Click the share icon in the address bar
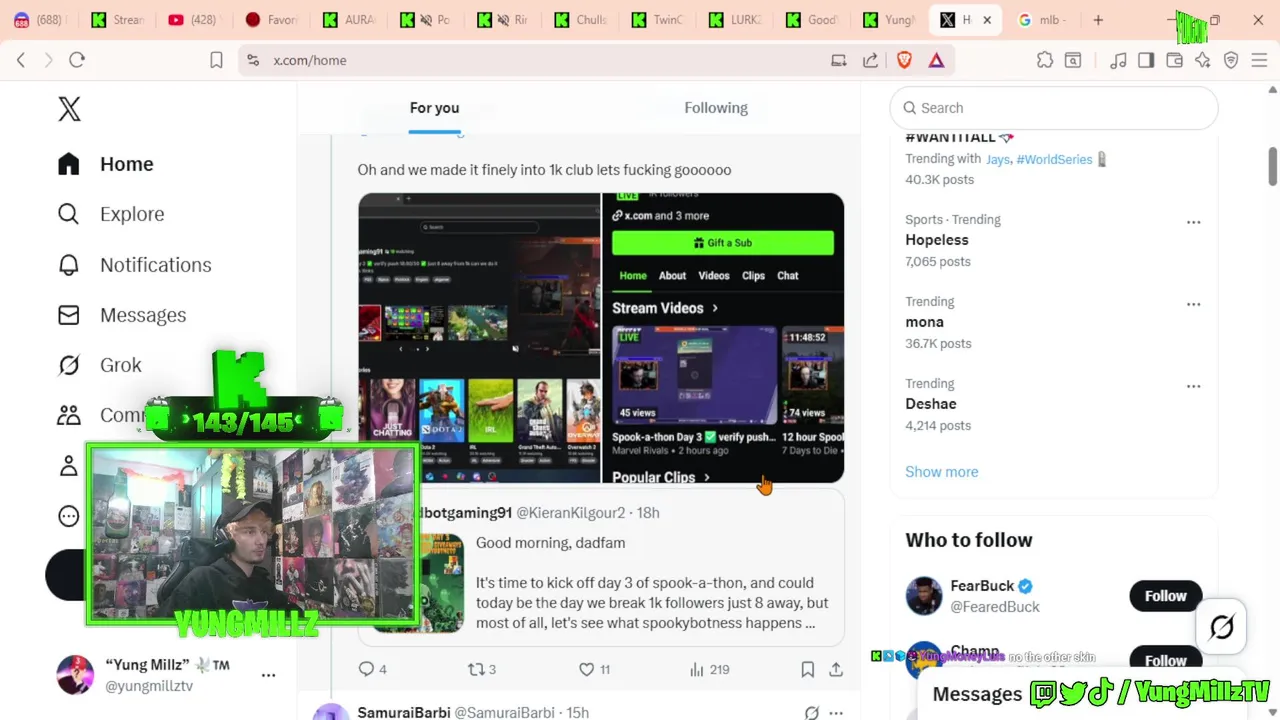The width and height of the screenshot is (1280, 720). [x=871, y=60]
